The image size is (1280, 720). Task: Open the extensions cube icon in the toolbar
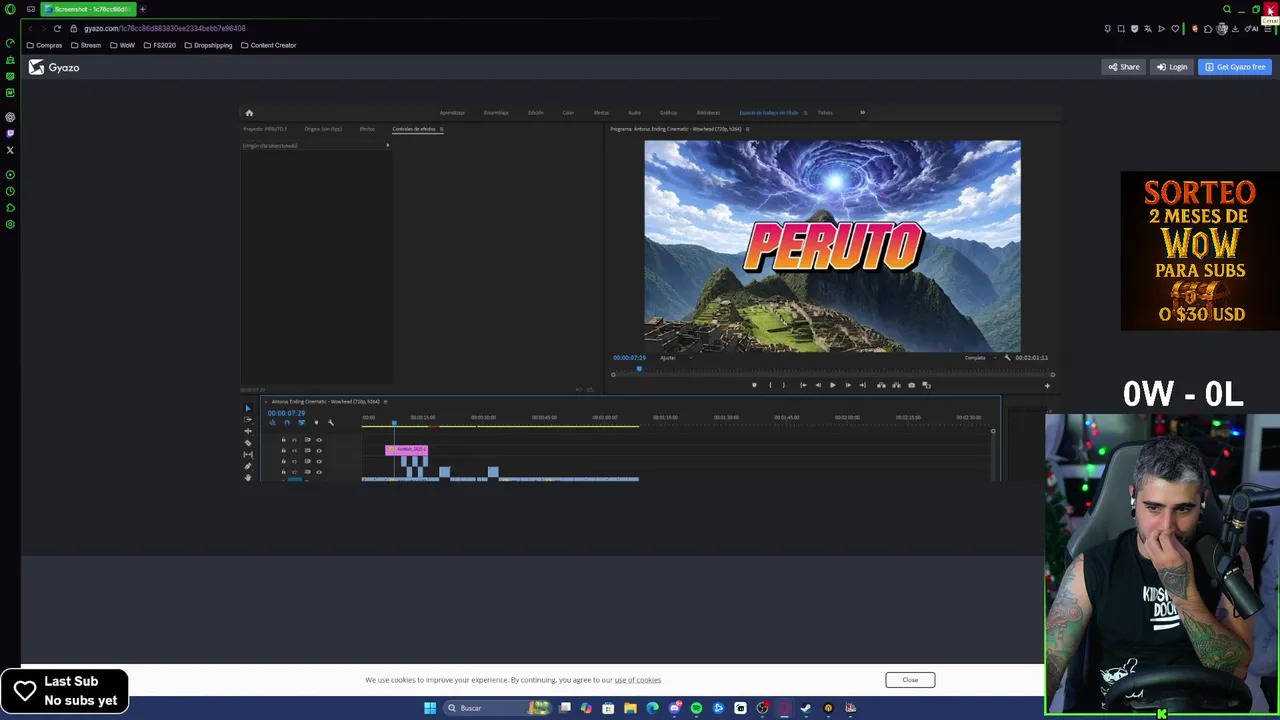coord(1208,28)
